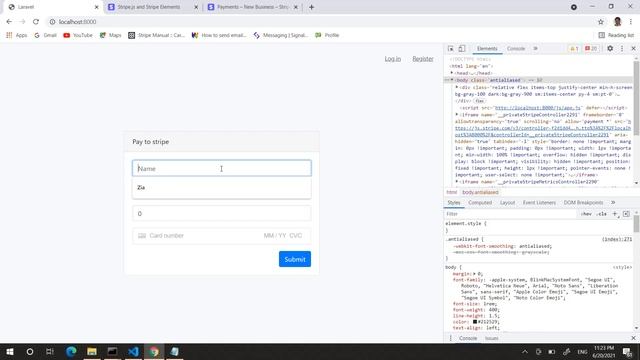This screenshot has height=360, width=640.
Task: Open the Gmail bookmark
Action: point(45,35)
